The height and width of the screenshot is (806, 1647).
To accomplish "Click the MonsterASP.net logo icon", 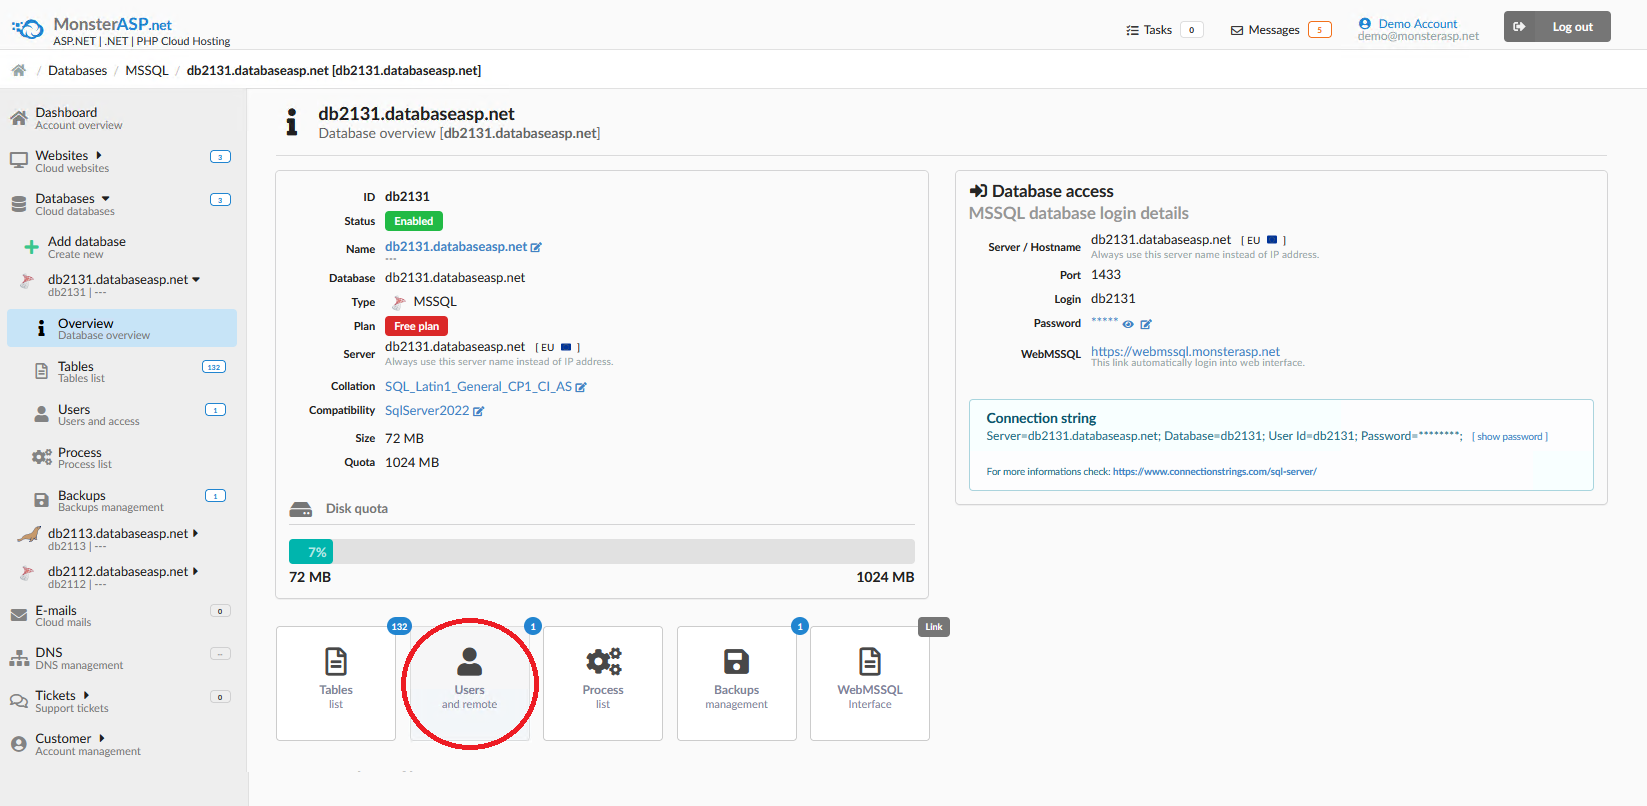I will [28, 29].
